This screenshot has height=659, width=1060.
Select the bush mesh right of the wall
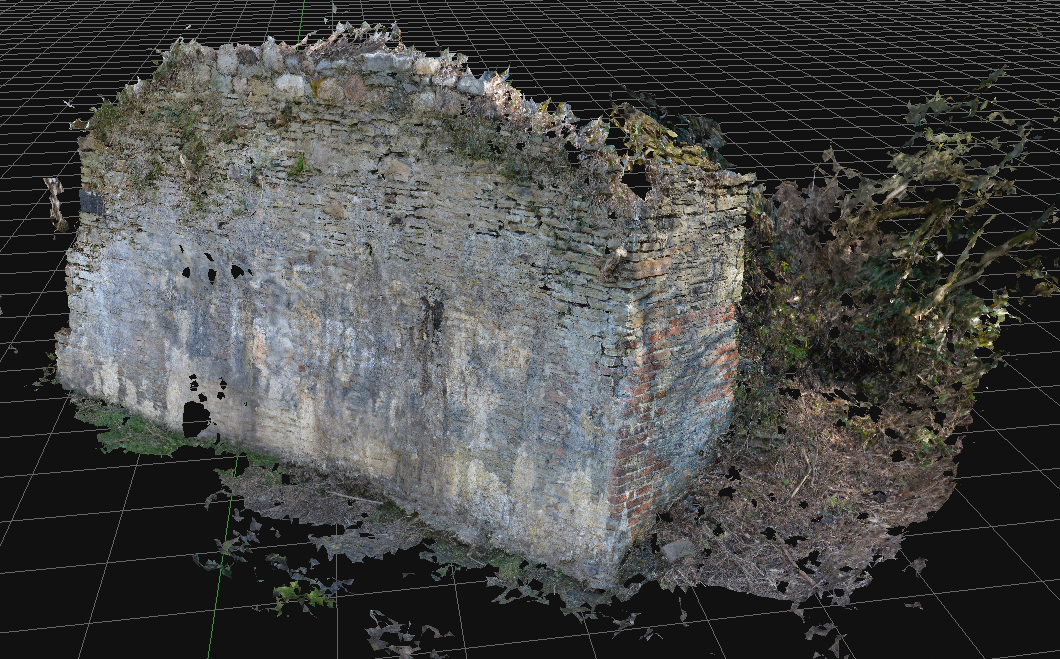(860, 300)
